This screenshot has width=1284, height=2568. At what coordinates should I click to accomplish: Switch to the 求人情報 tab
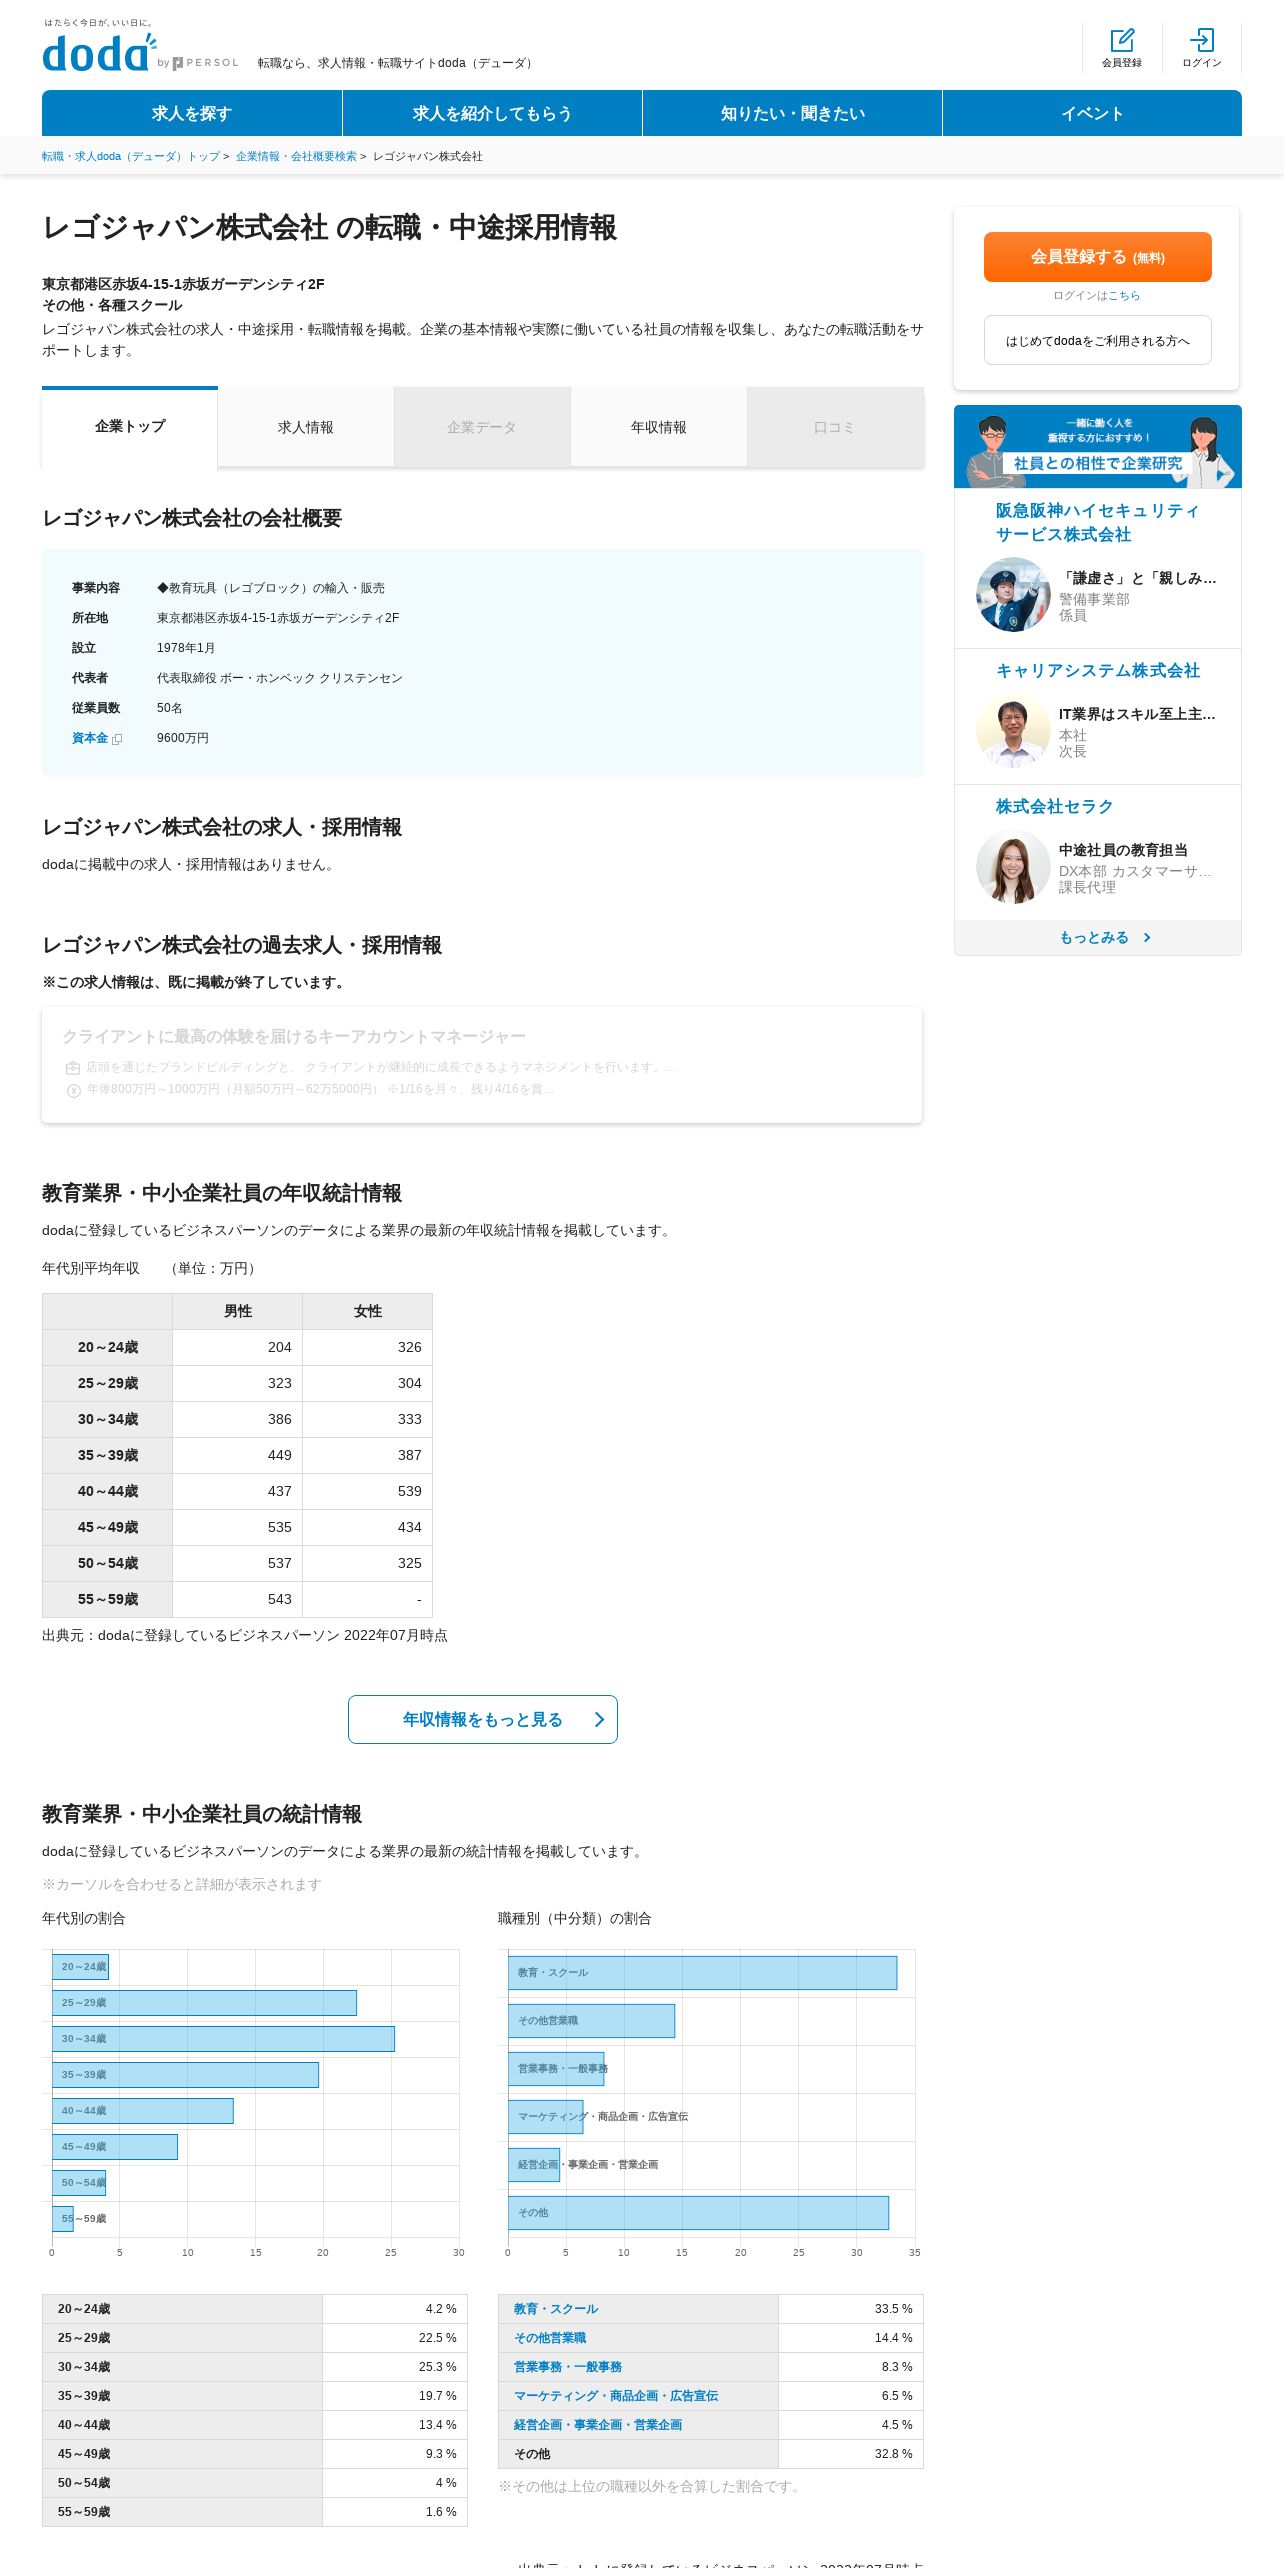click(x=306, y=427)
